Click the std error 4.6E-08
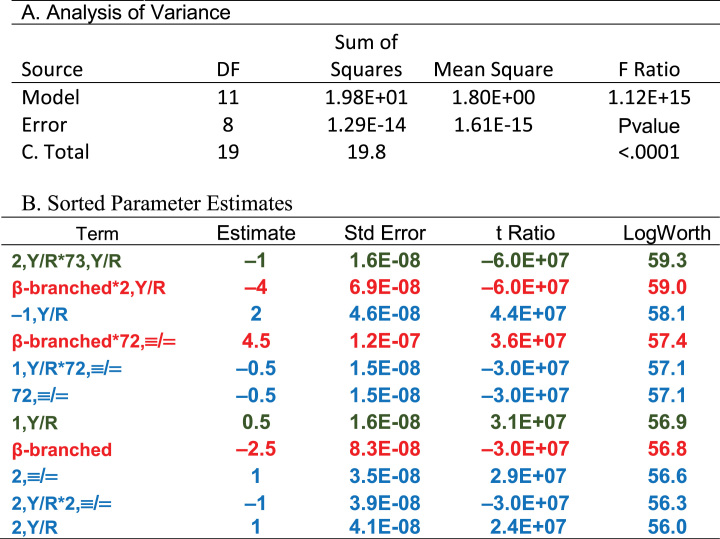 pos(385,314)
